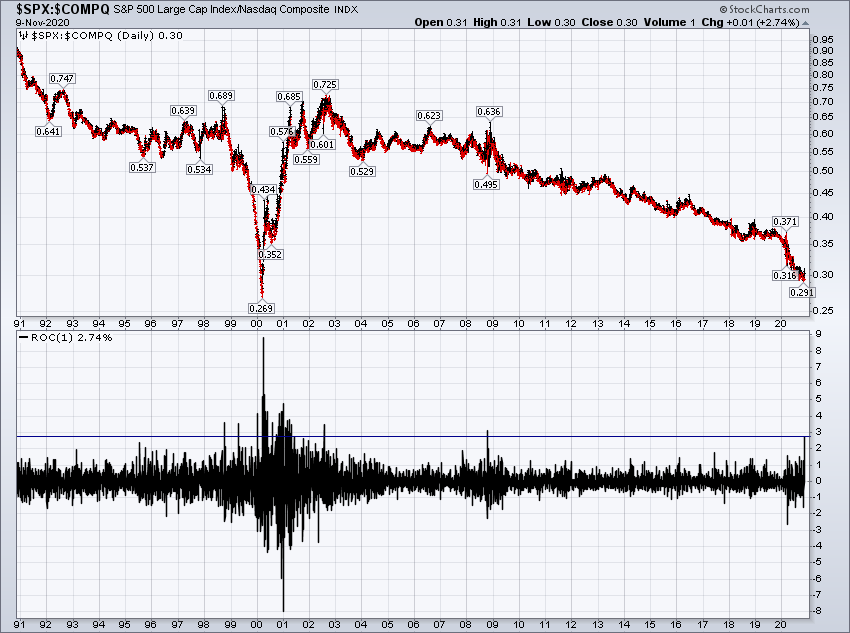Click the 0.95 price axis tick
This screenshot has height=633, width=850.
pos(823,40)
